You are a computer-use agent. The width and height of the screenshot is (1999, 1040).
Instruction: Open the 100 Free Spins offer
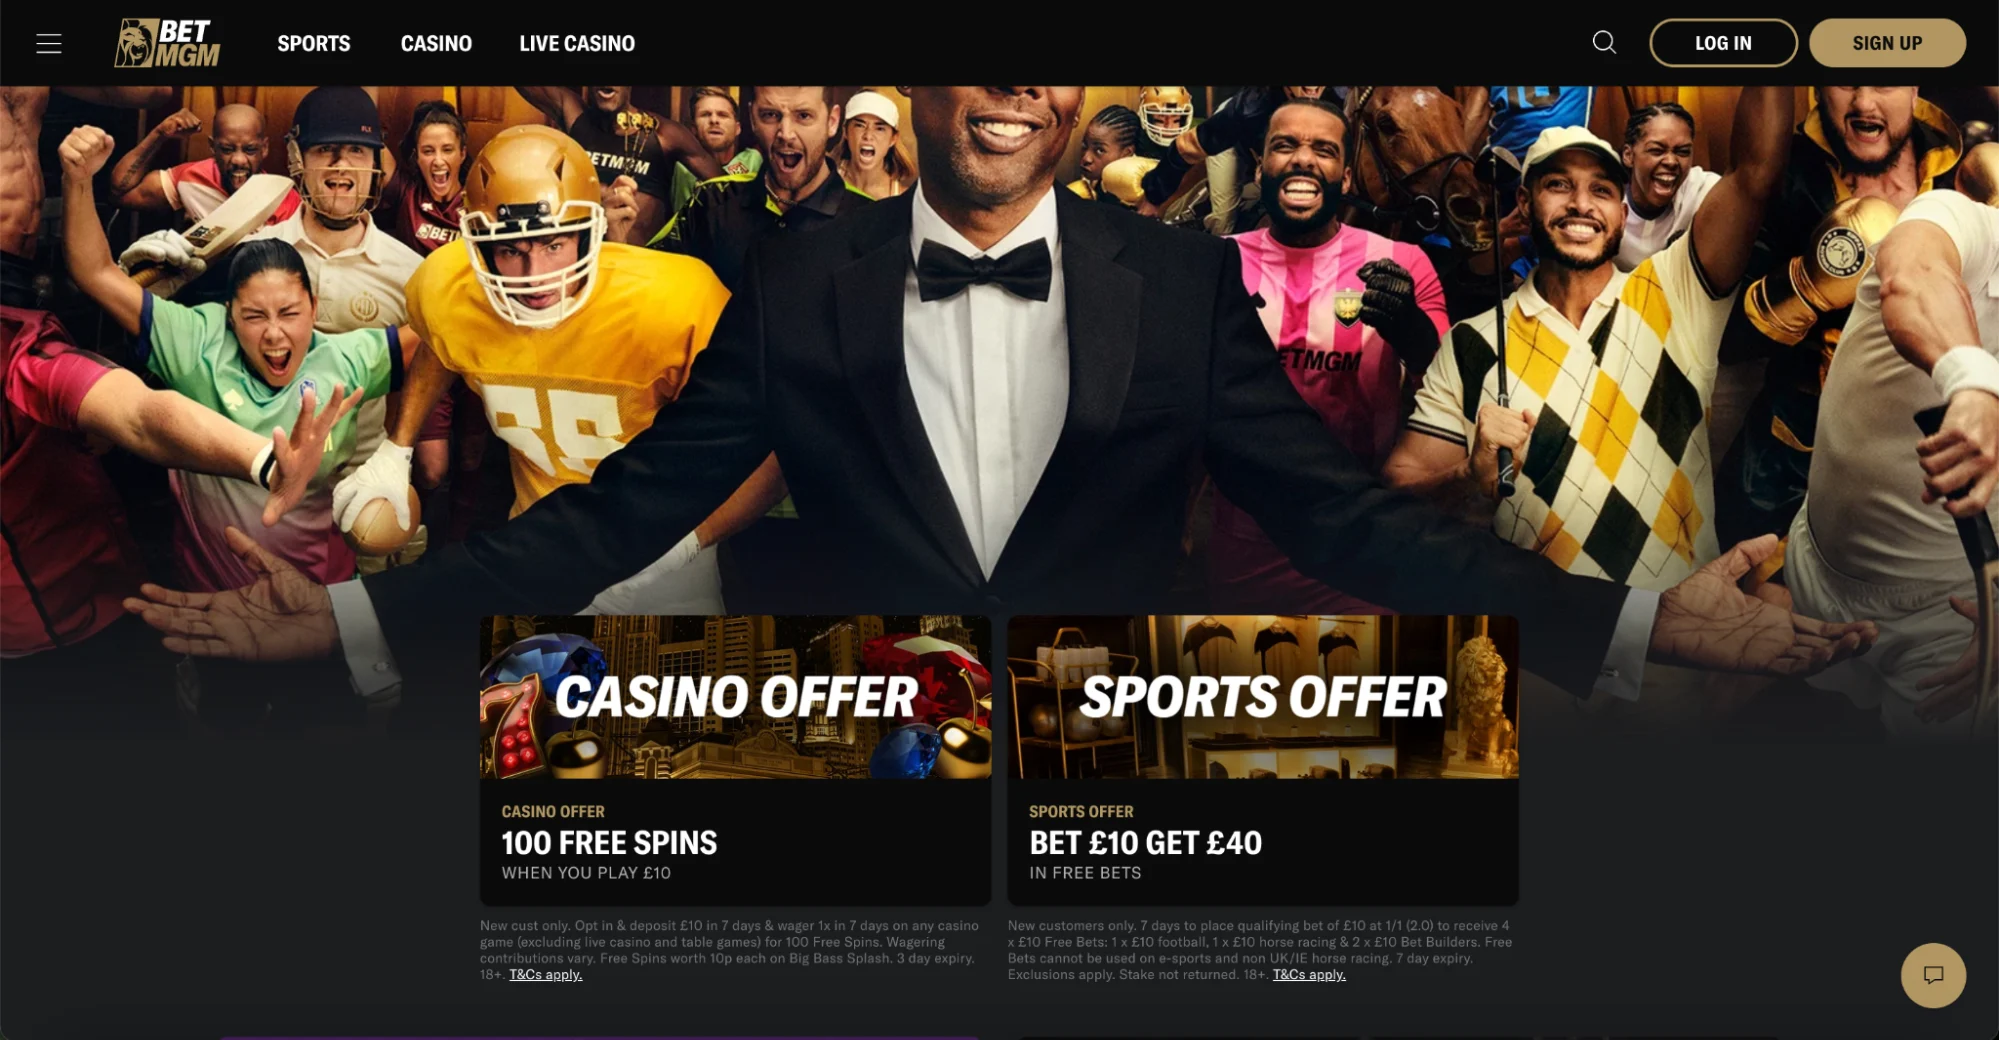609,843
